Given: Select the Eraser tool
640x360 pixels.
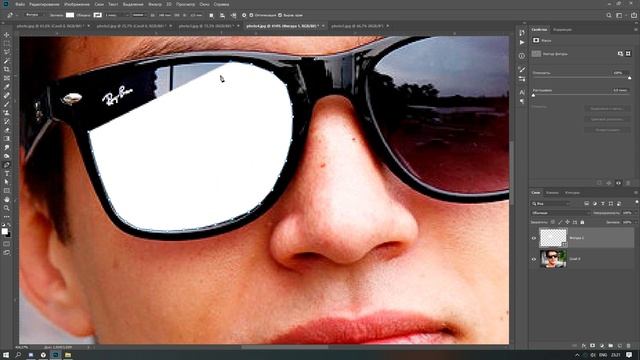Looking at the screenshot, I should coord(7,130).
